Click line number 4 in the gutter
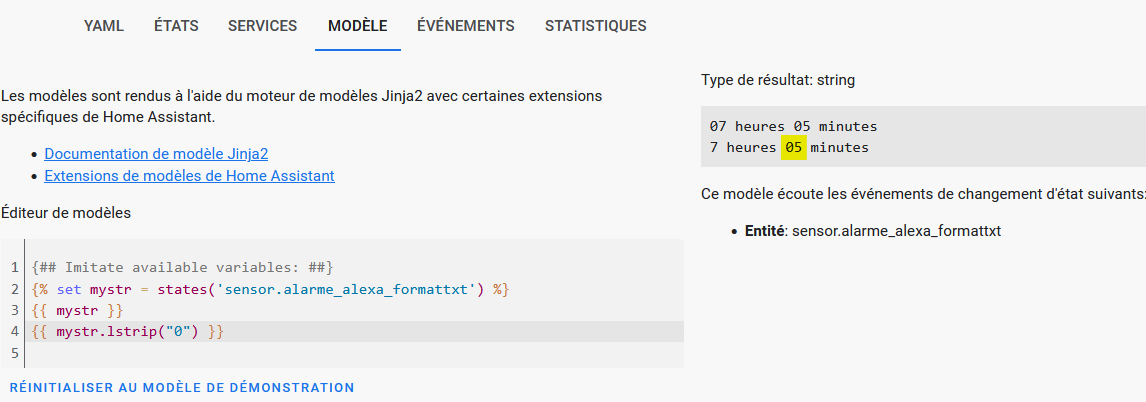Viewport: 1146px width, 402px height. click(x=15, y=332)
